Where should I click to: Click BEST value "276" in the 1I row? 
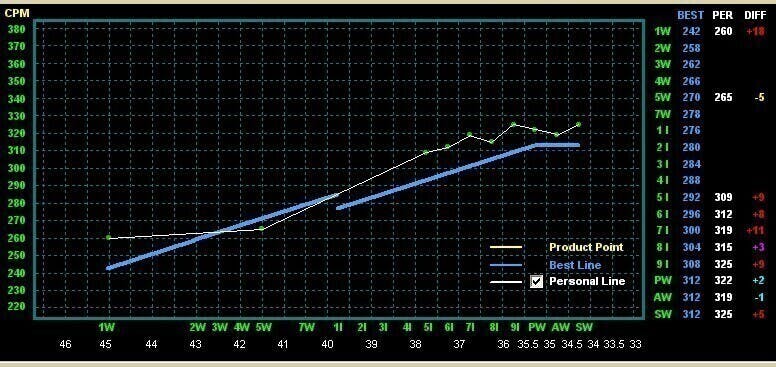[x=691, y=131]
